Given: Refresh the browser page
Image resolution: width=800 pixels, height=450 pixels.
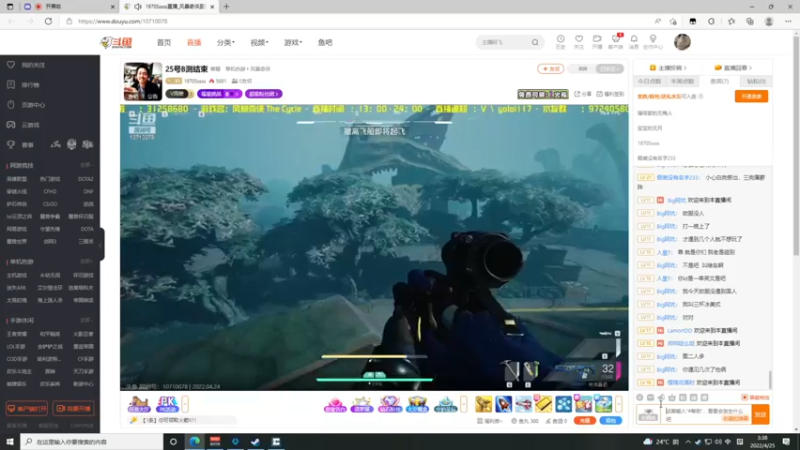Looking at the screenshot, I should point(48,21).
